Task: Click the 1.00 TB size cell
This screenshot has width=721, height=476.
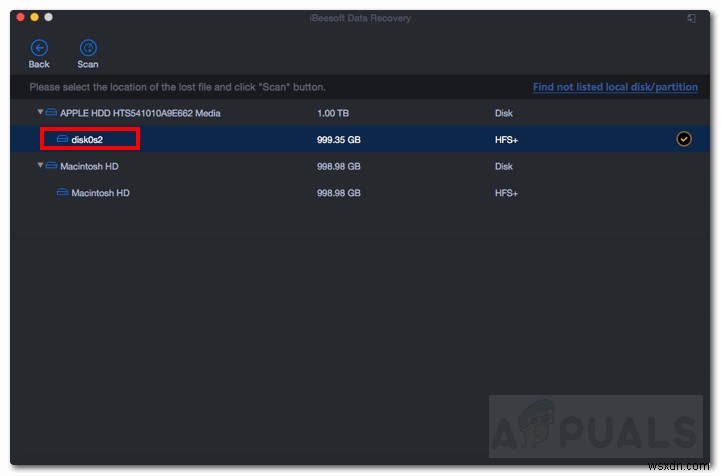Action: [x=333, y=113]
